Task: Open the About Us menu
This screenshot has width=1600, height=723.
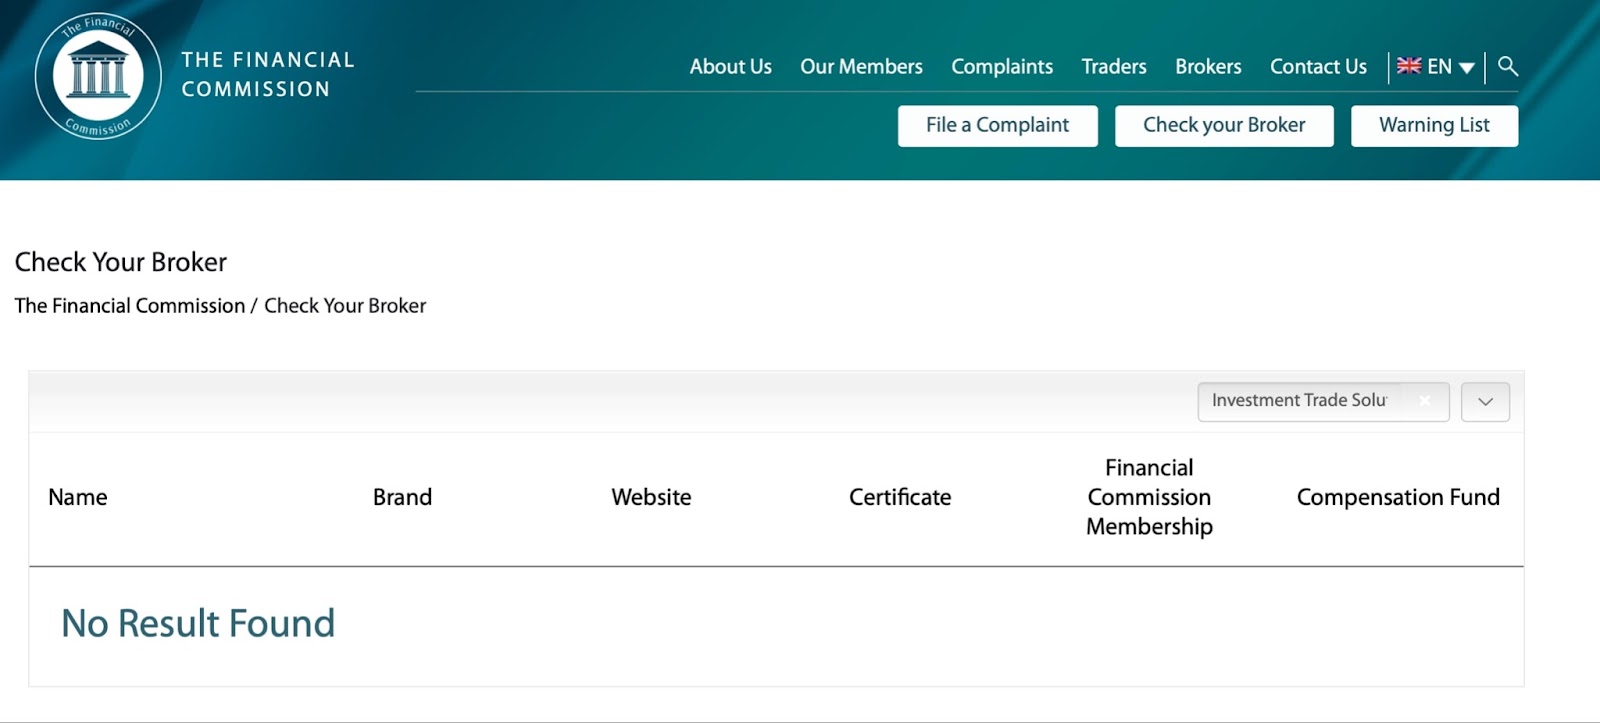Action: pyautogui.click(x=730, y=67)
